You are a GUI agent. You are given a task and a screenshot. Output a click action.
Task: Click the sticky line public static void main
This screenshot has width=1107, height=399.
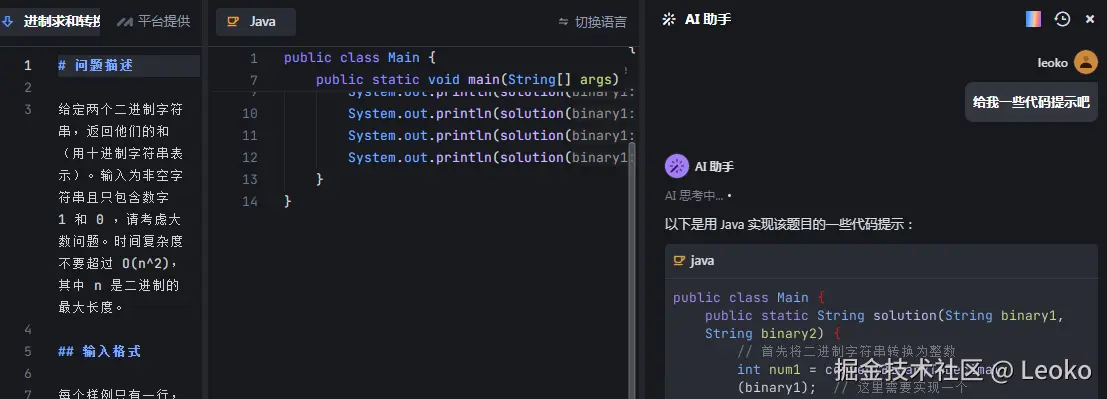pyautogui.click(x=467, y=80)
